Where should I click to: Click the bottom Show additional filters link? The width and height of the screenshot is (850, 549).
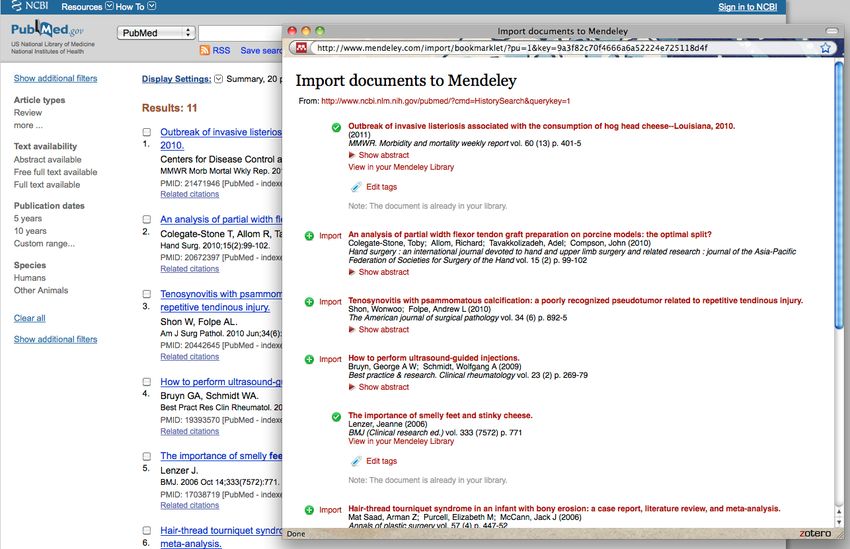pyautogui.click(x=55, y=339)
